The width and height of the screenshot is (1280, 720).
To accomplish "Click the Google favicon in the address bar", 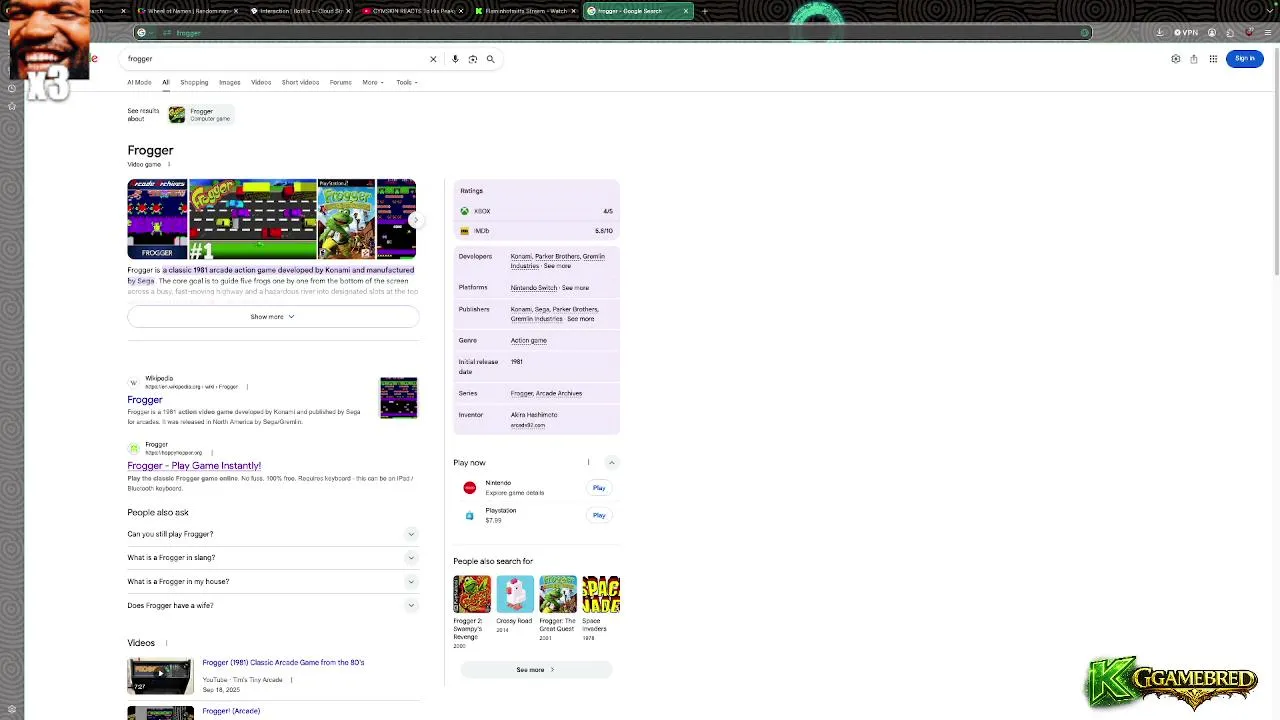I will click(x=141, y=33).
